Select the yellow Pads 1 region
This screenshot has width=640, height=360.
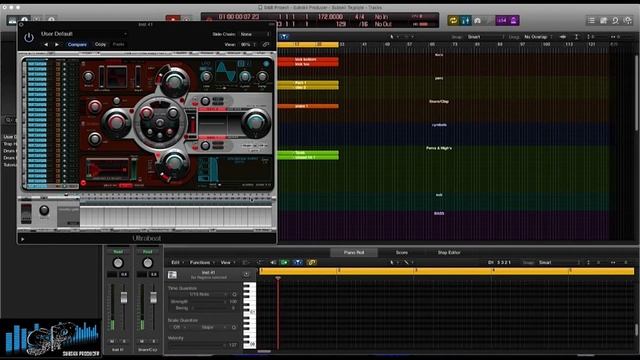point(308,82)
